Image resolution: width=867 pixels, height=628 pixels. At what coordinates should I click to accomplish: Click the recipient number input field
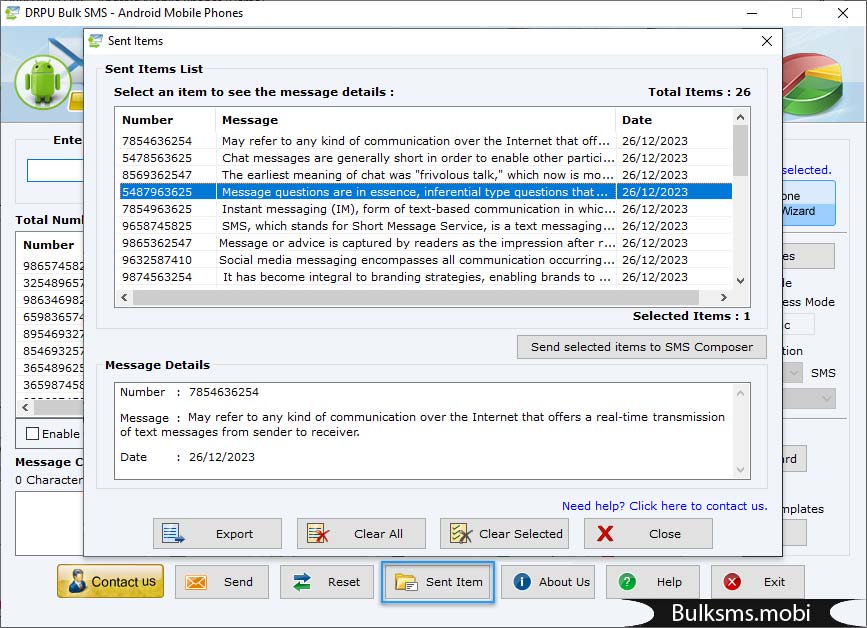55,170
